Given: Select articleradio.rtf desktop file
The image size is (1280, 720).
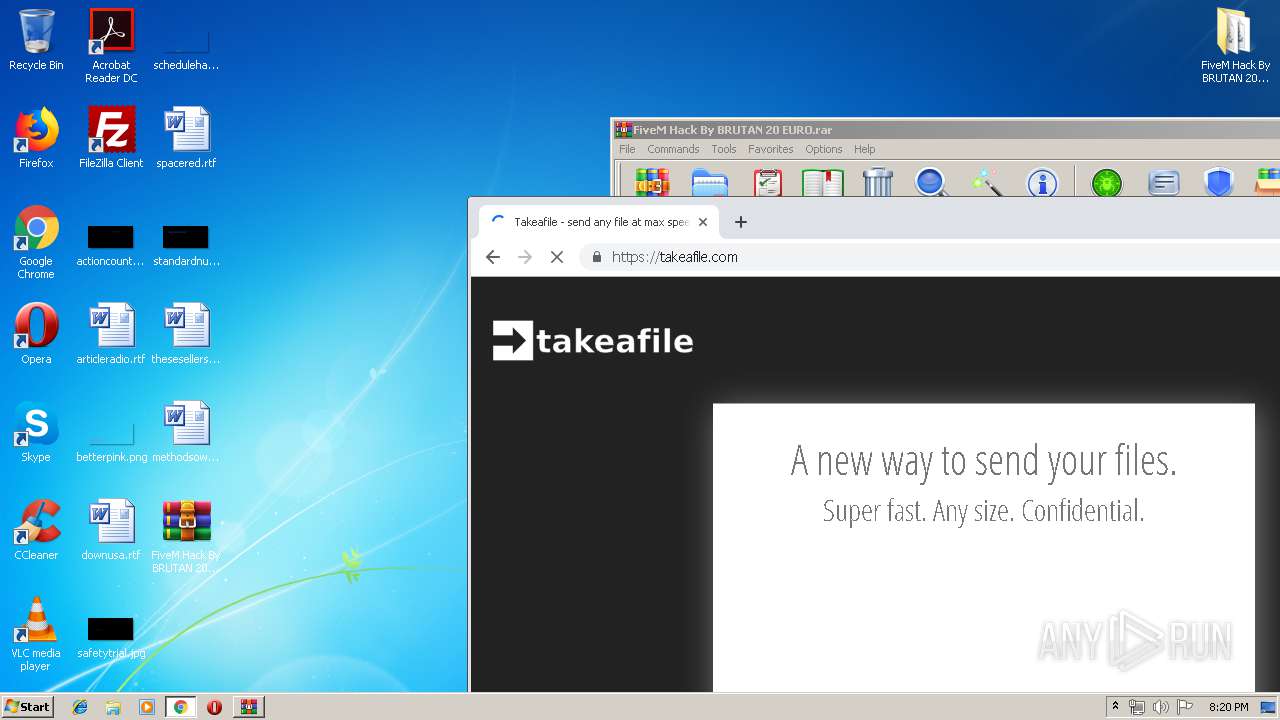Looking at the screenshot, I should click(x=111, y=334).
